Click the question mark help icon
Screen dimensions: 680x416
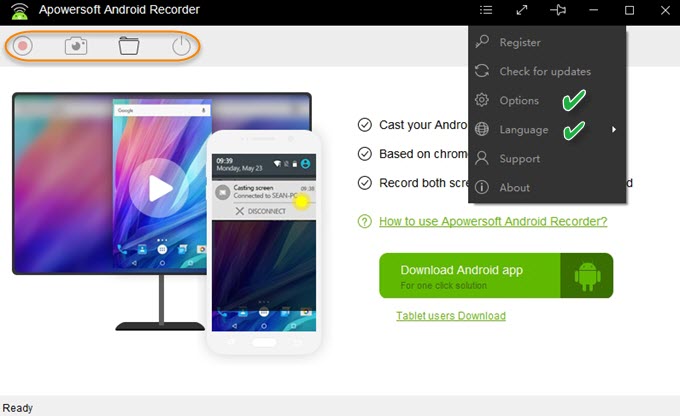click(365, 221)
